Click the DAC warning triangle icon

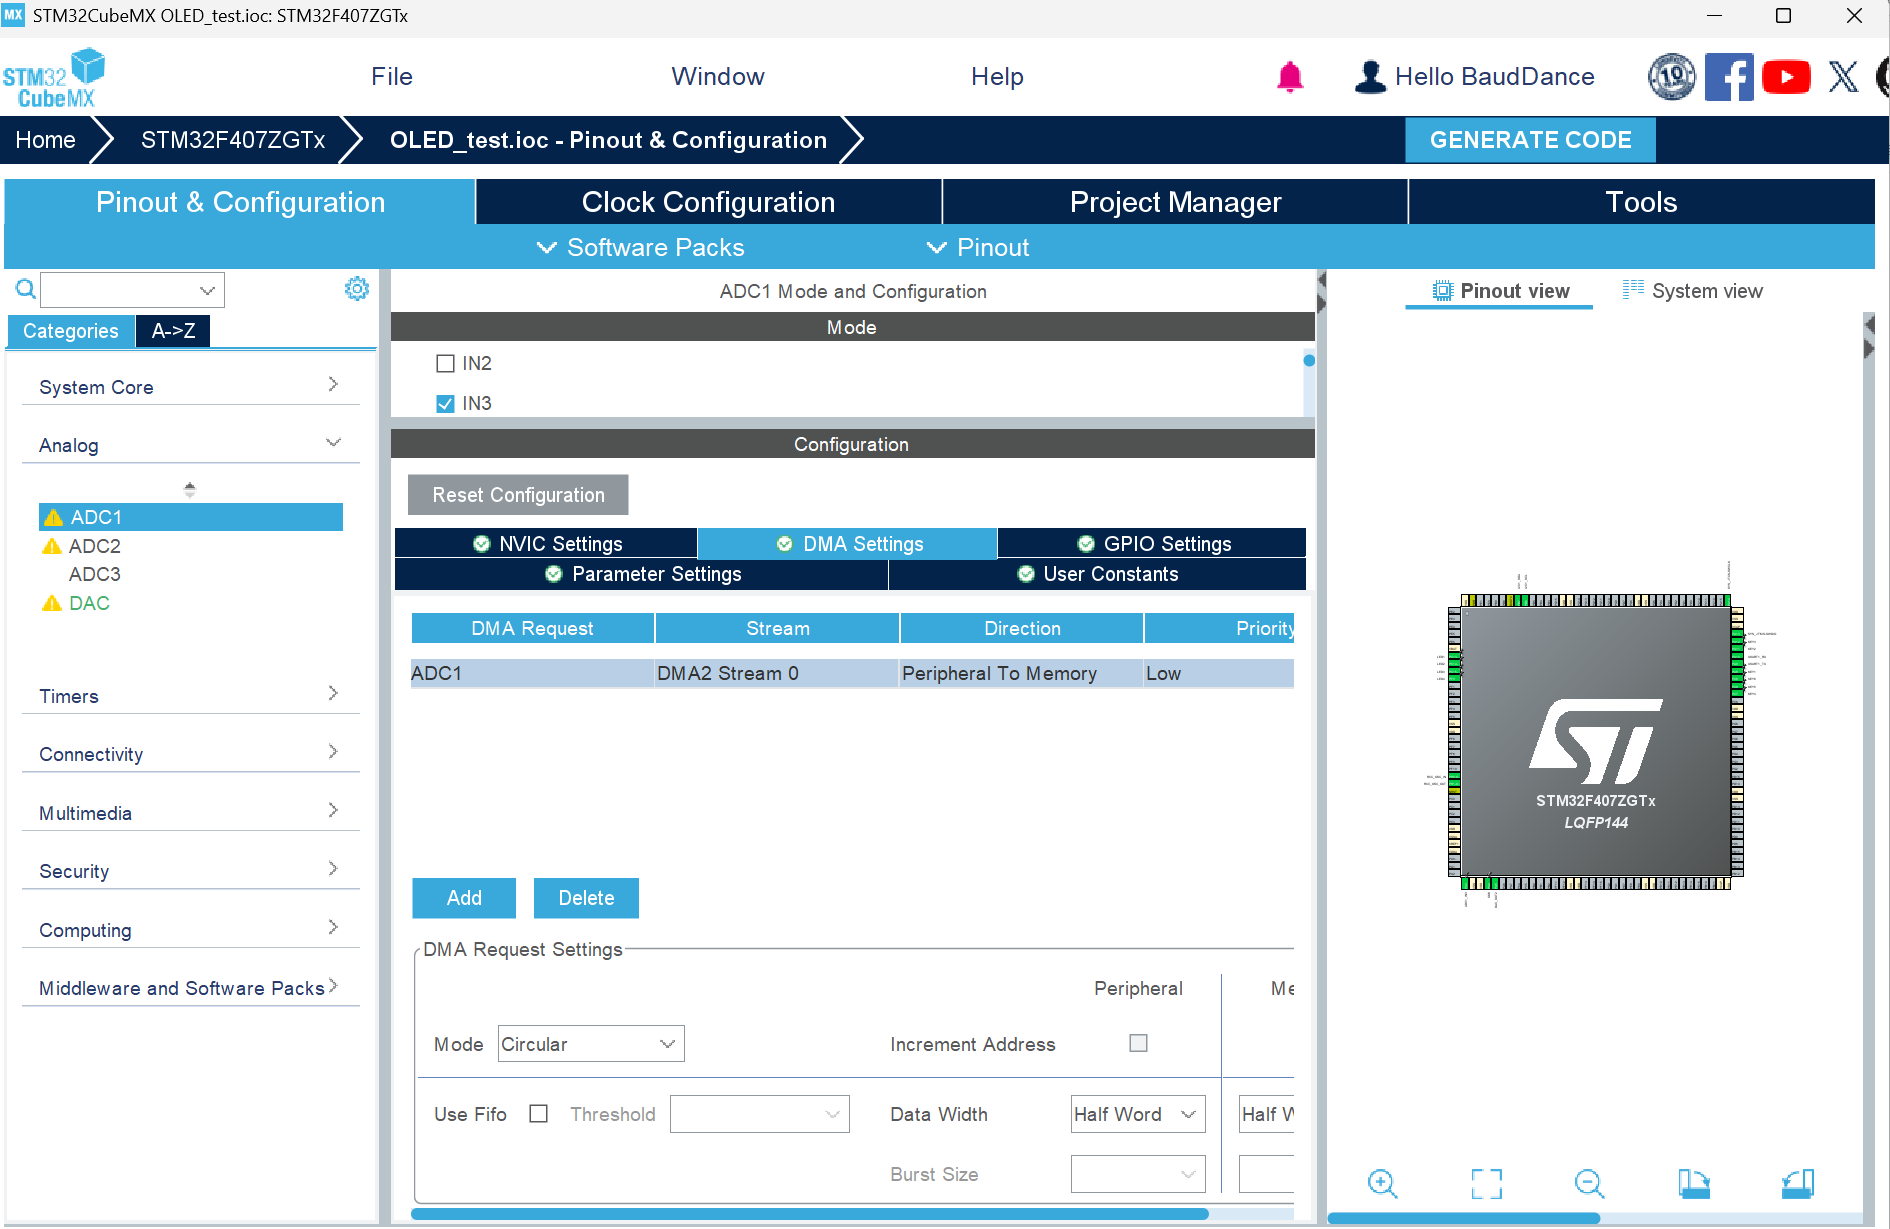pos(52,603)
